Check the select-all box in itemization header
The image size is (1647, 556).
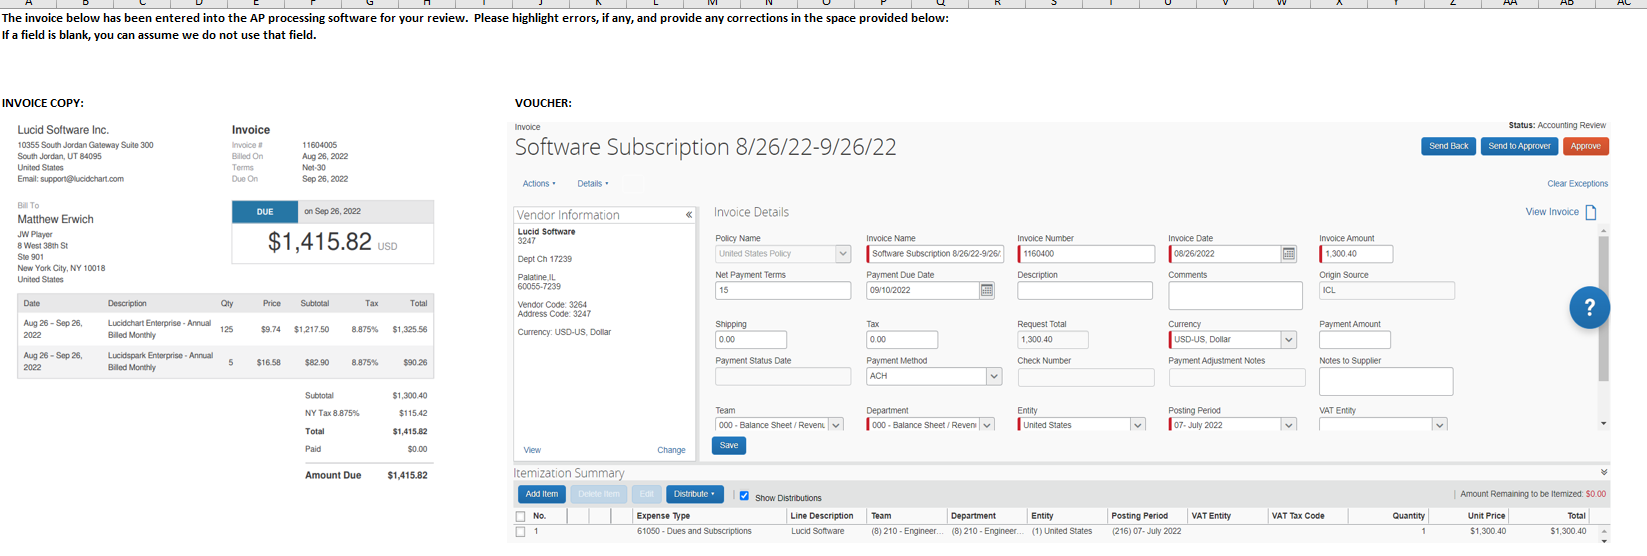[520, 516]
